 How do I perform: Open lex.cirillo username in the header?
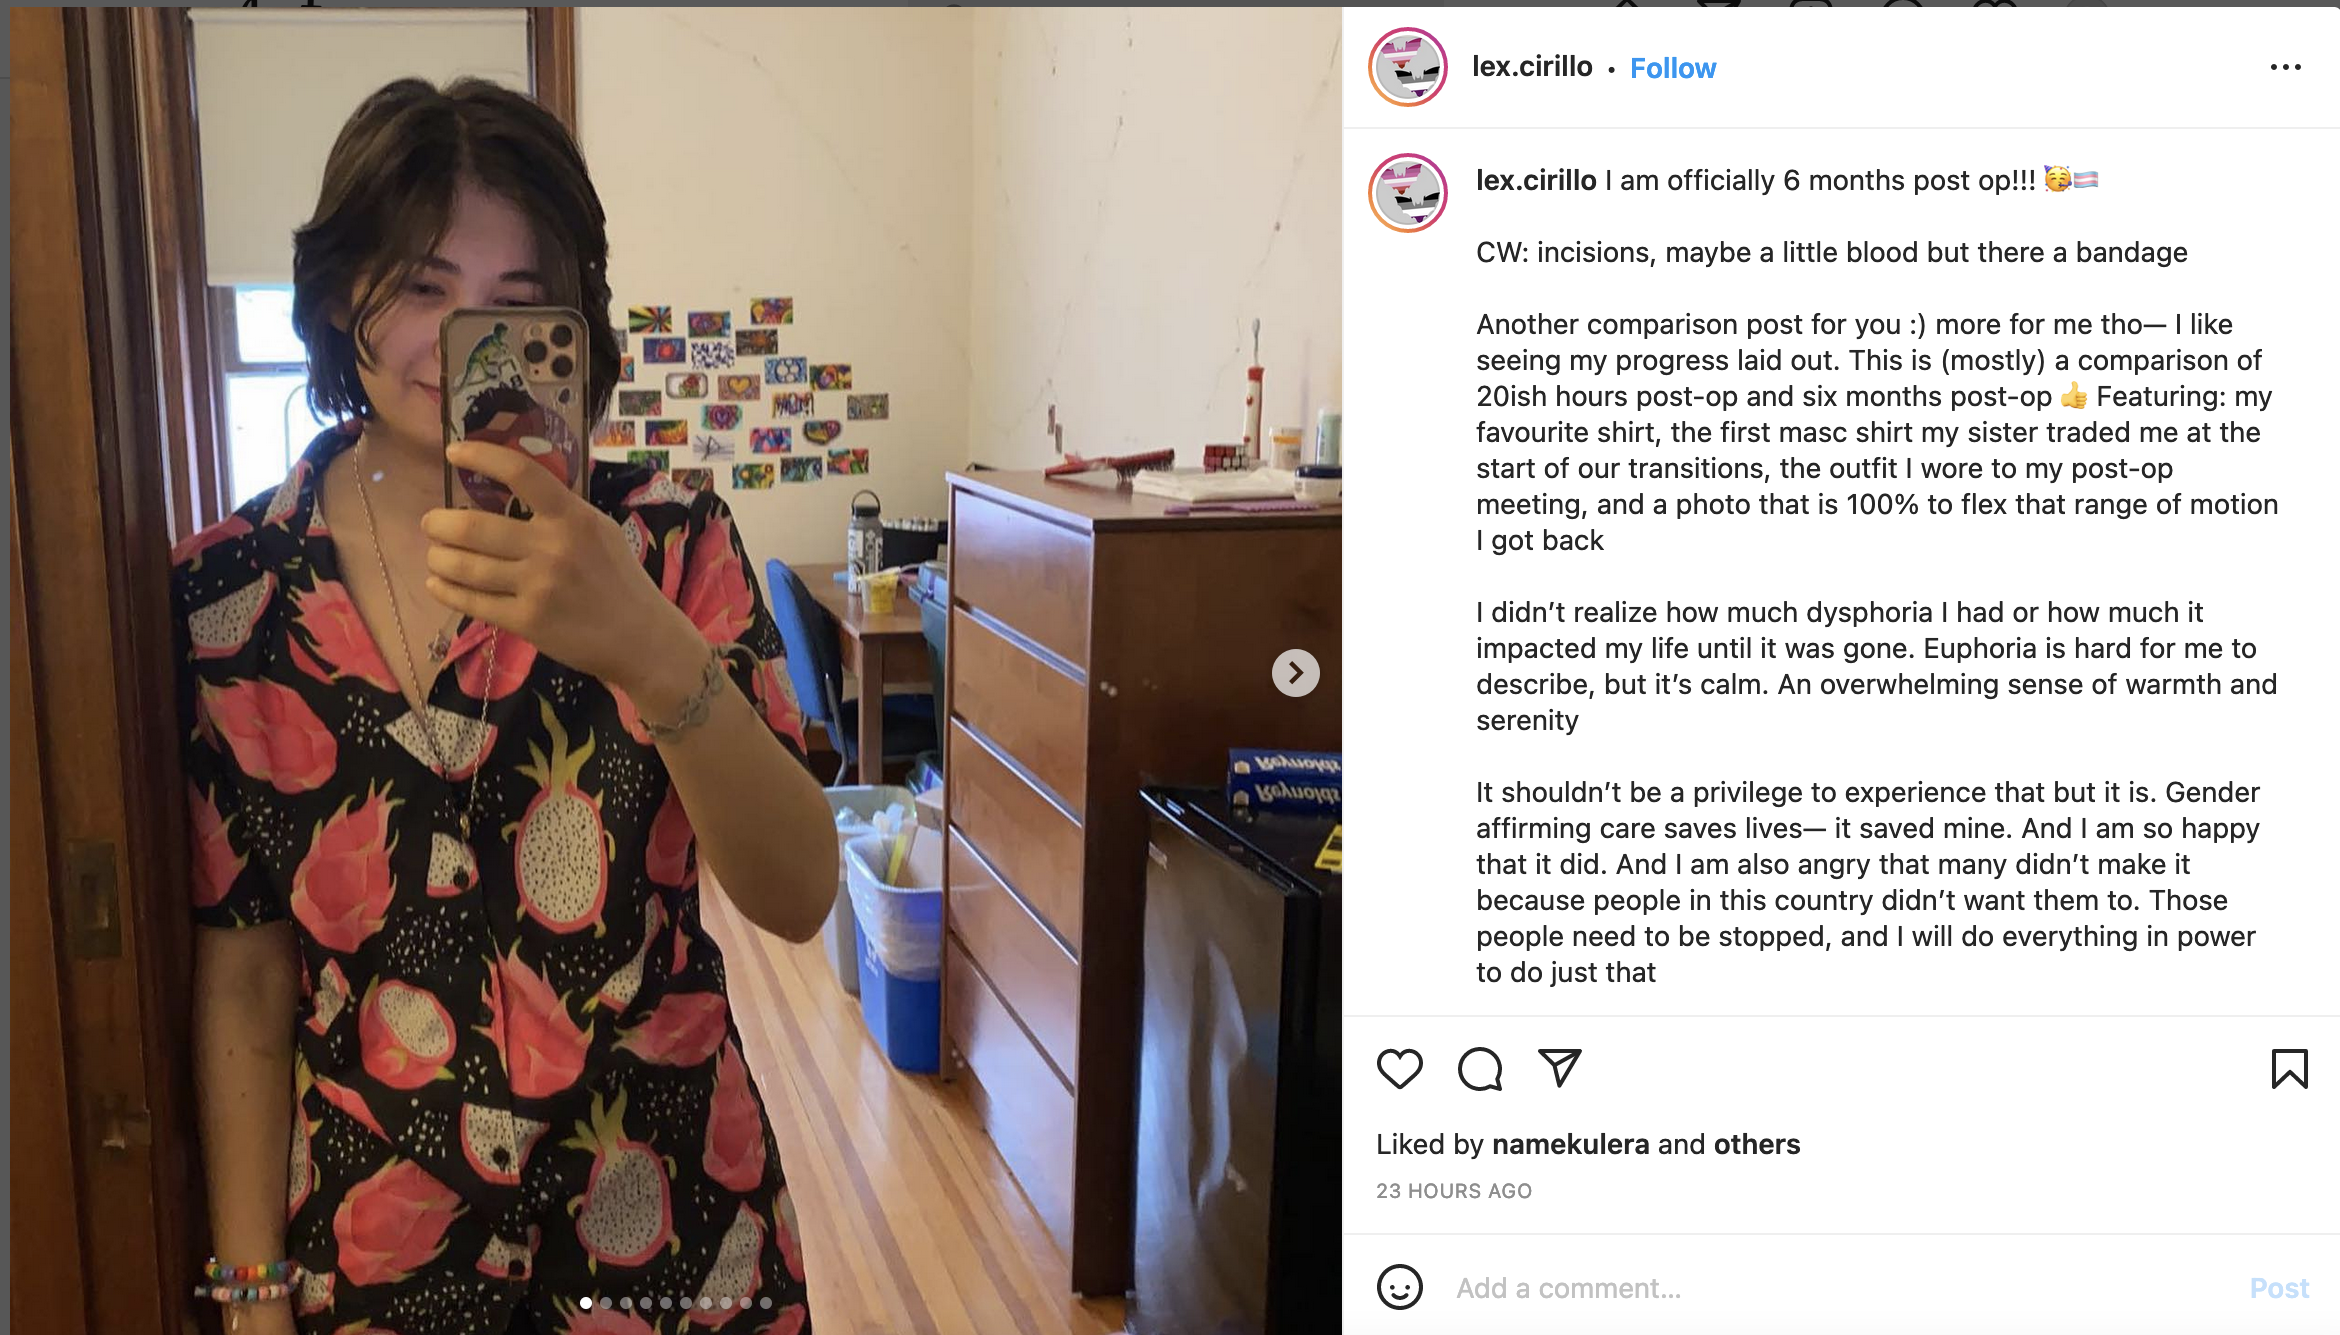pyautogui.click(x=1532, y=66)
